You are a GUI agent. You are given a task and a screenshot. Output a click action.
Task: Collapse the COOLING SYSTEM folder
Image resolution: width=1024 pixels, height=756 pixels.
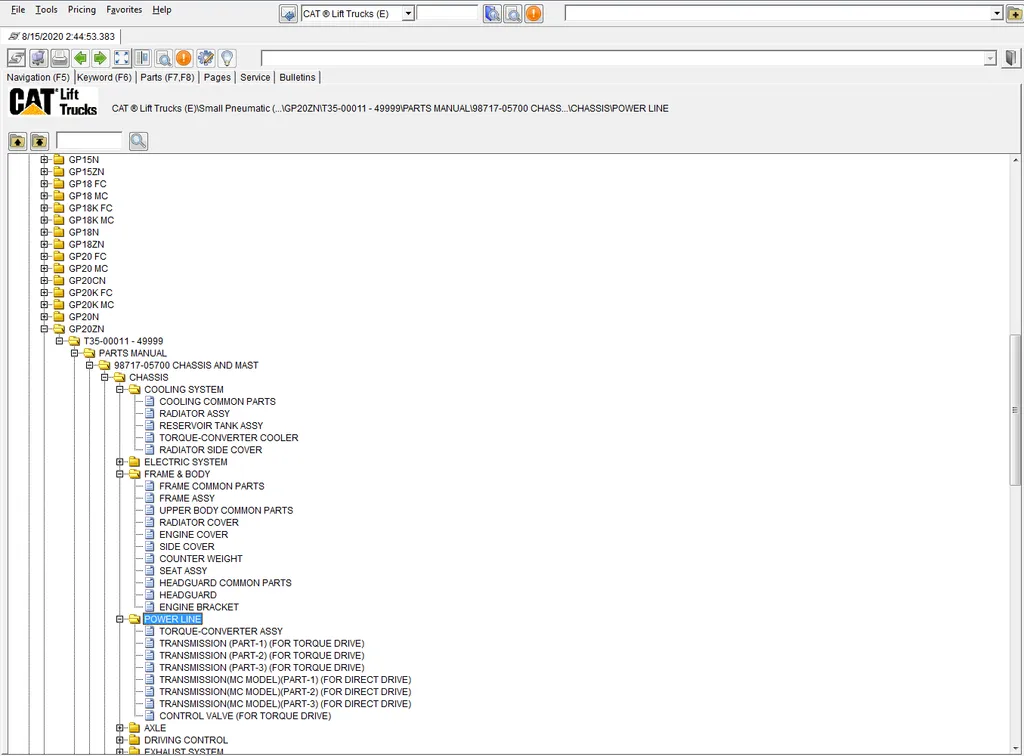pos(120,389)
